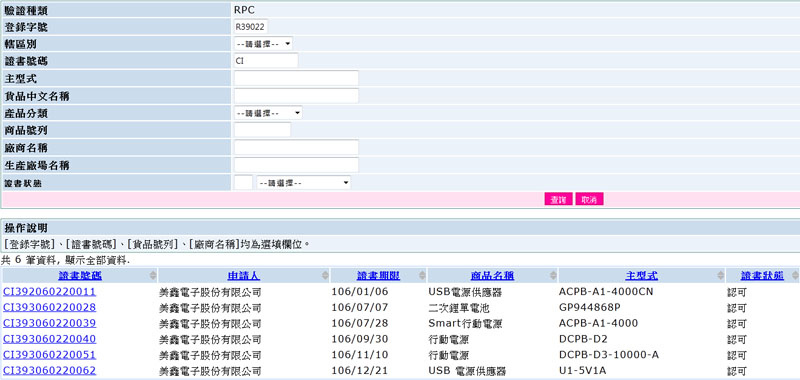Open certificate CI393060220051
The image size is (800, 380).
(49, 355)
